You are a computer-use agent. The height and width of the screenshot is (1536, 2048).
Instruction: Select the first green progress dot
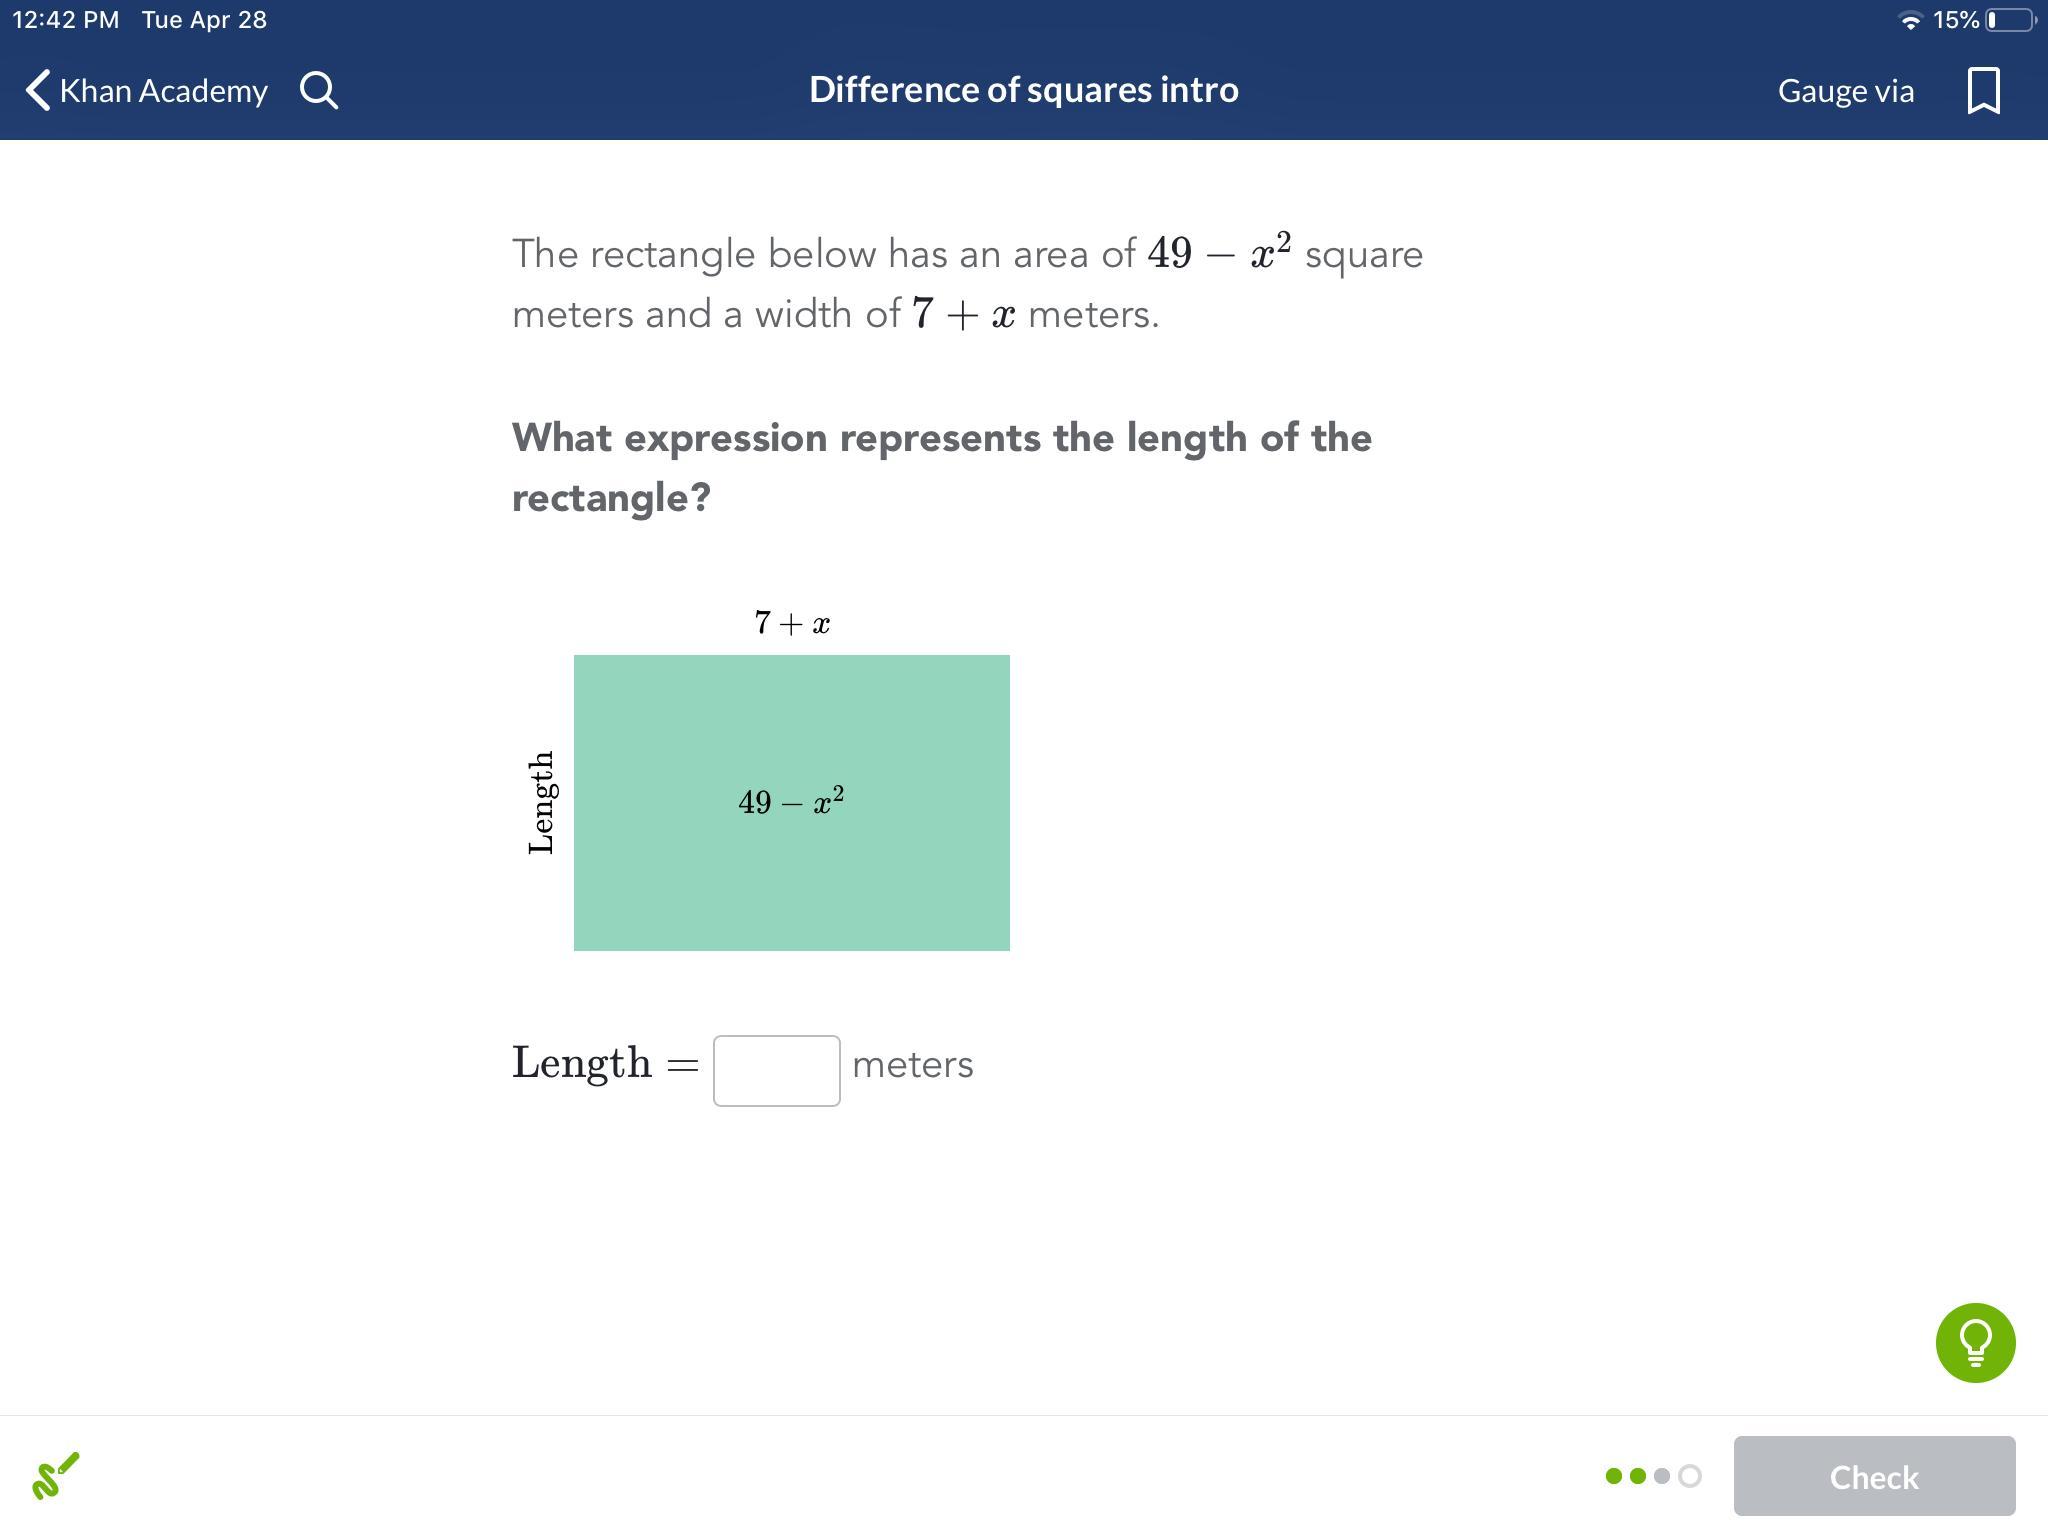click(1613, 1476)
